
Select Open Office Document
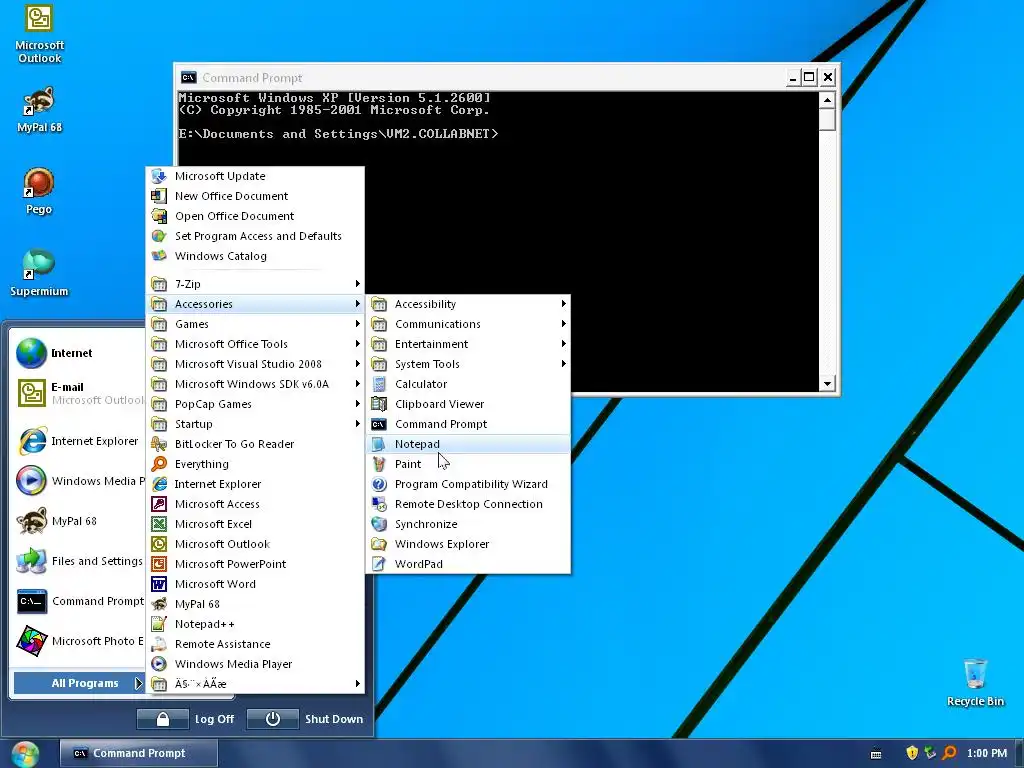point(255,216)
